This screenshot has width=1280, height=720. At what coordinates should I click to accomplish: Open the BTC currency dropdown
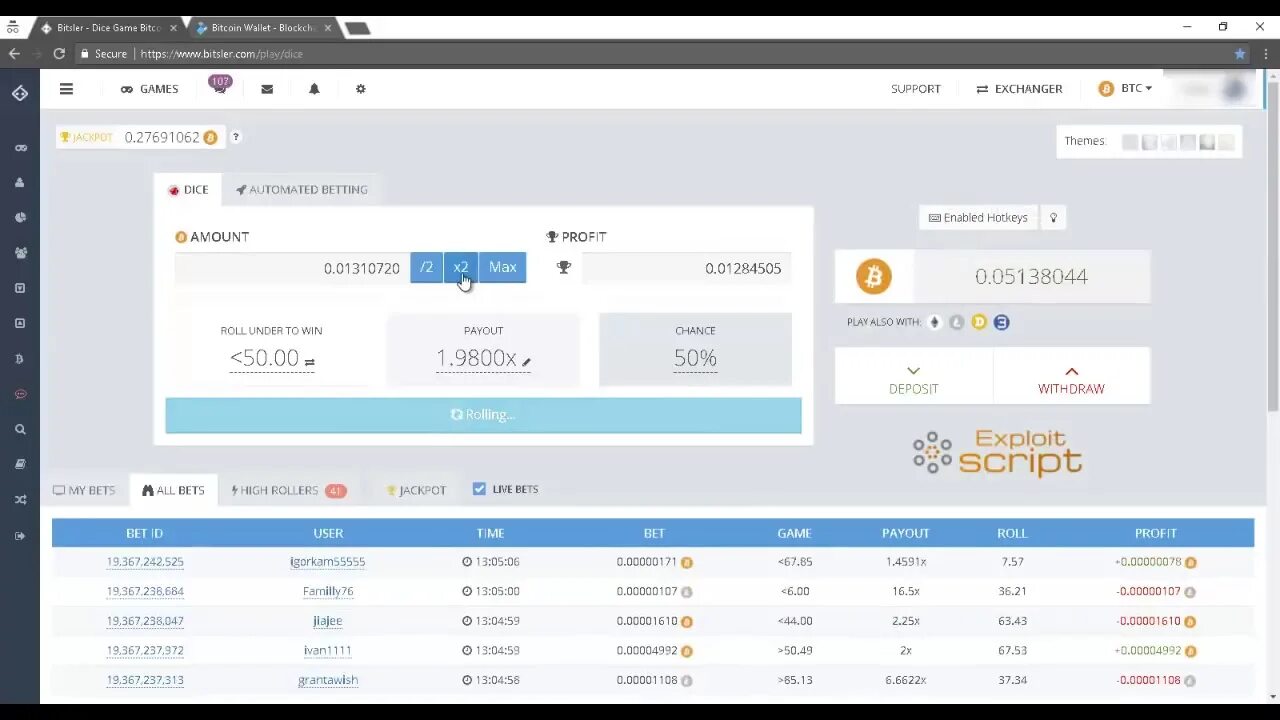1126,89
